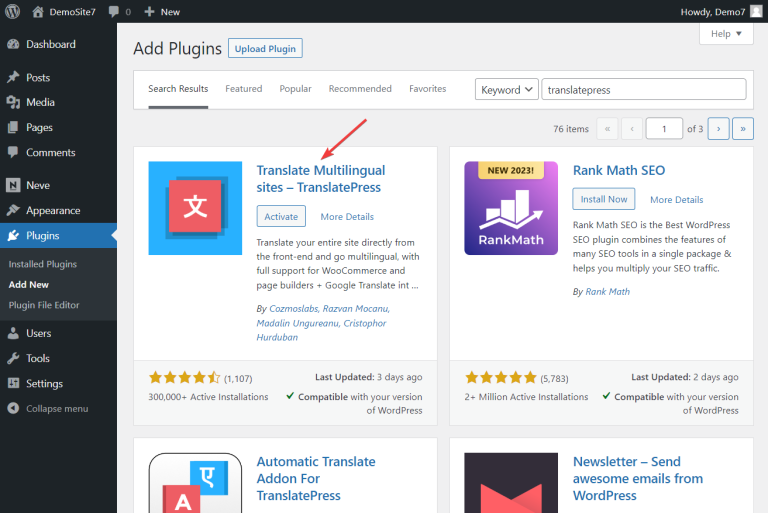This screenshot has width=768, height=513.
Task: Open the Keyword search type dropdown
Action: pos(506,90)
